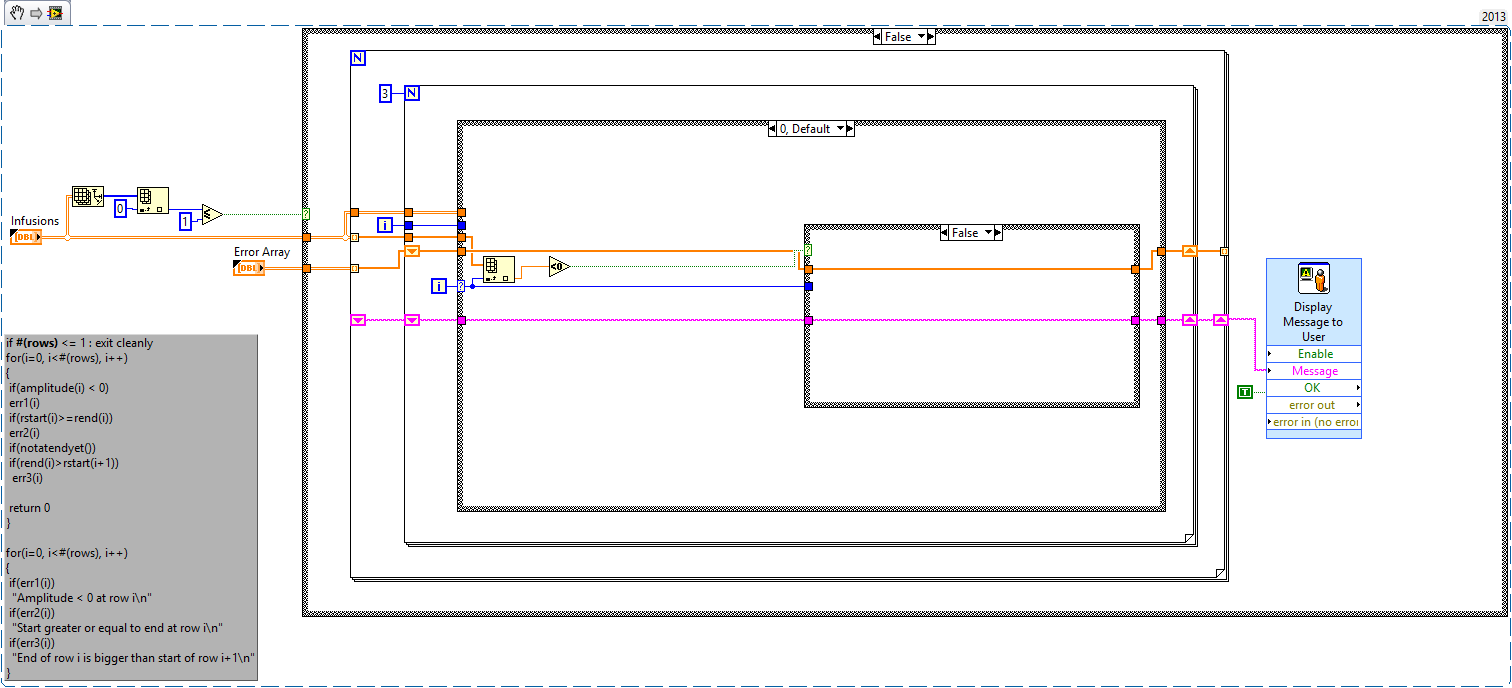Click comment text 'End of row i is bigger'
This screenshot has height=688, width=1512.
tap(72, 658)
